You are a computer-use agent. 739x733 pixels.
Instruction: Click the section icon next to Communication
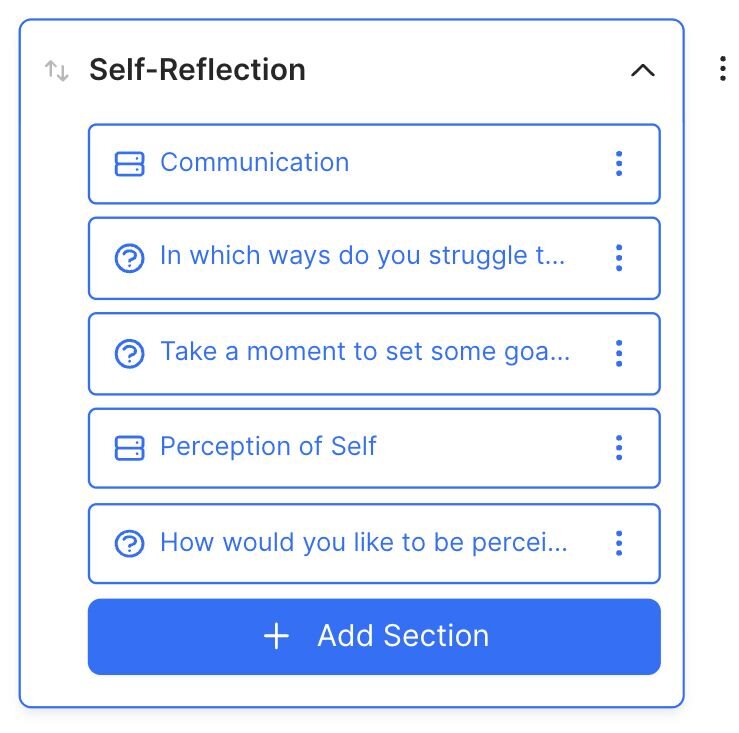(x=129, y=164)
